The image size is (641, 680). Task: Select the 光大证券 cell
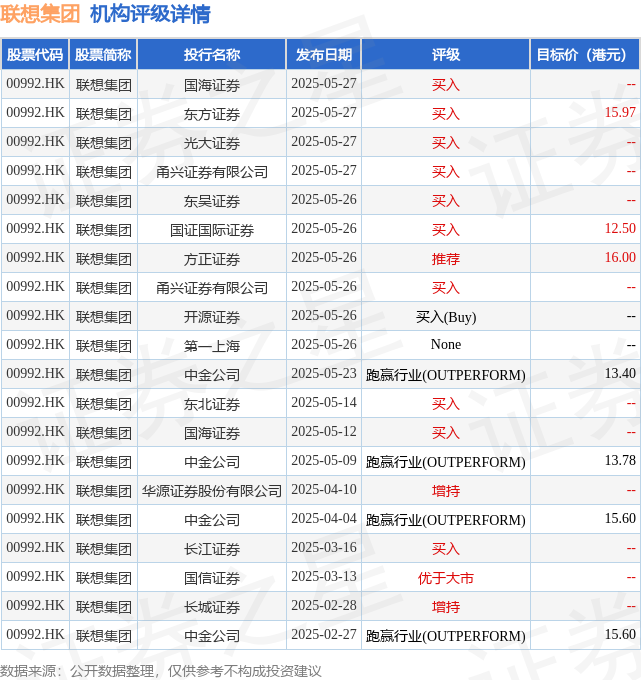[x=212, y=143]
